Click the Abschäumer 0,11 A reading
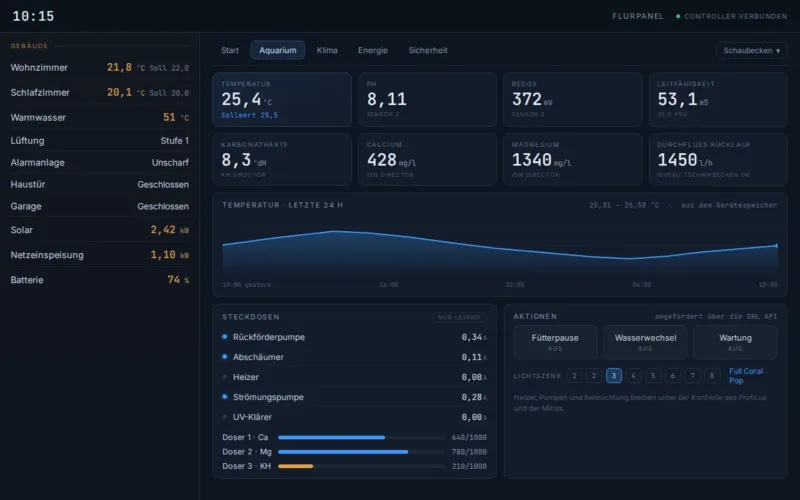 pos(474,357)
